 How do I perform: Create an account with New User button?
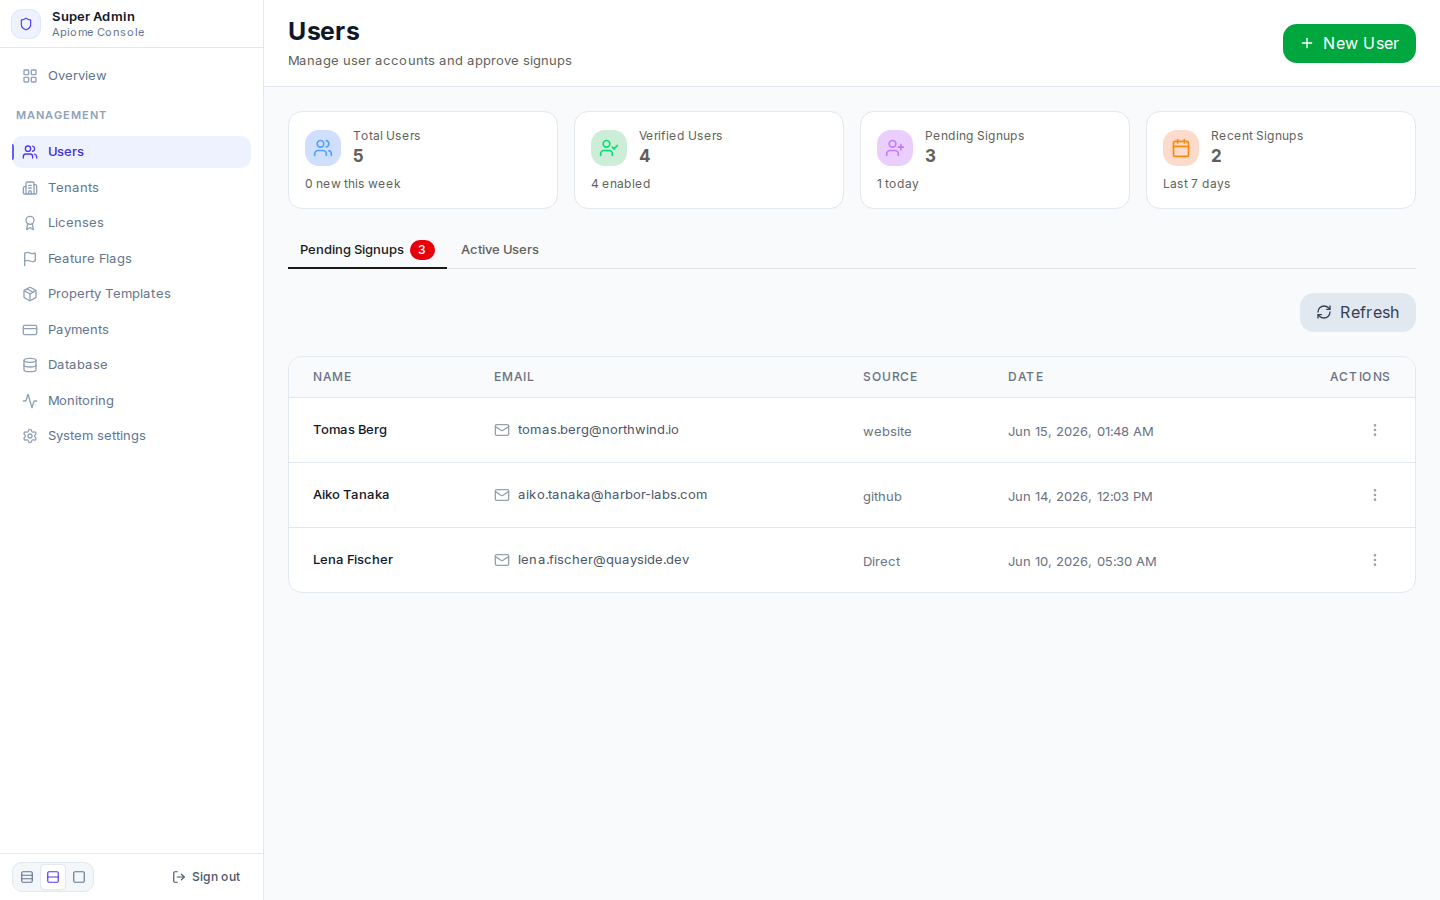tap(1349, 43)
